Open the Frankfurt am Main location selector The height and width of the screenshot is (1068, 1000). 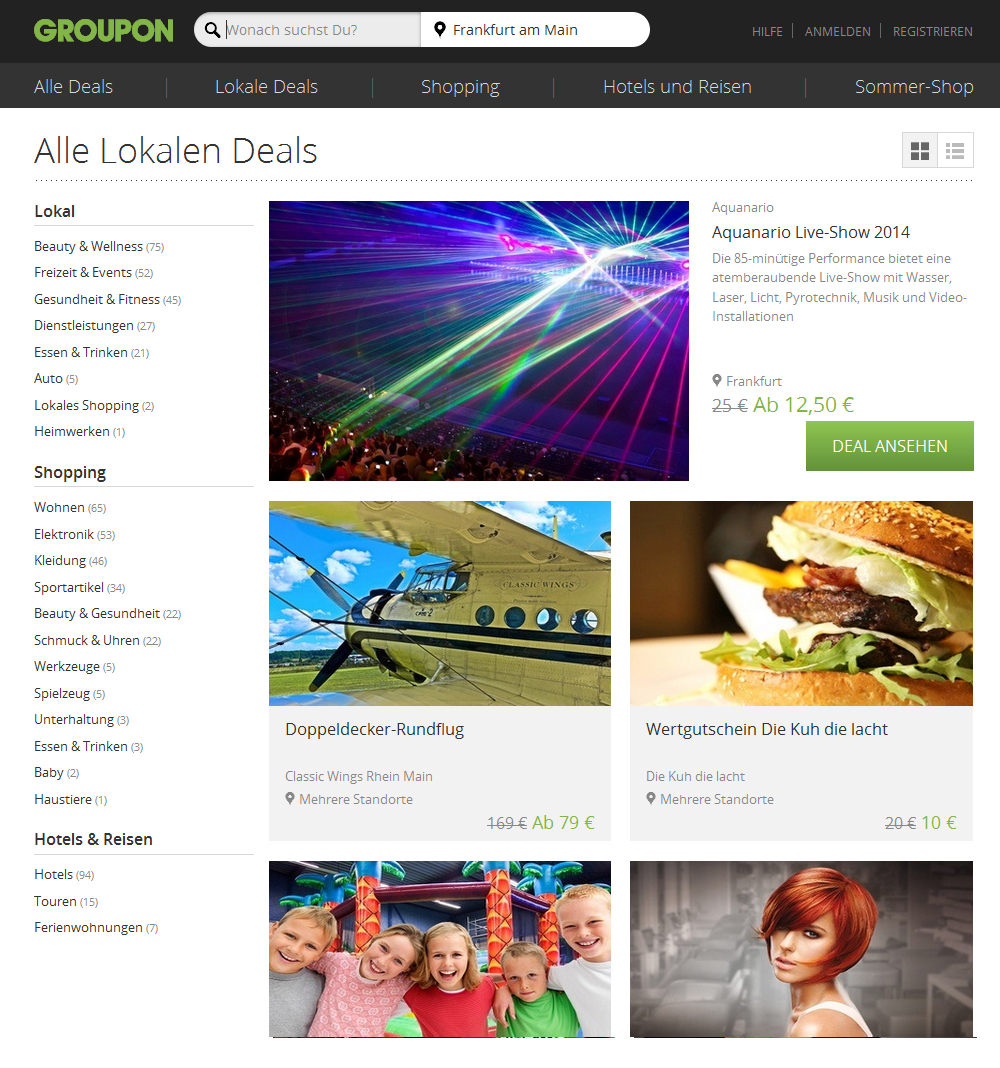click(535, 30)
